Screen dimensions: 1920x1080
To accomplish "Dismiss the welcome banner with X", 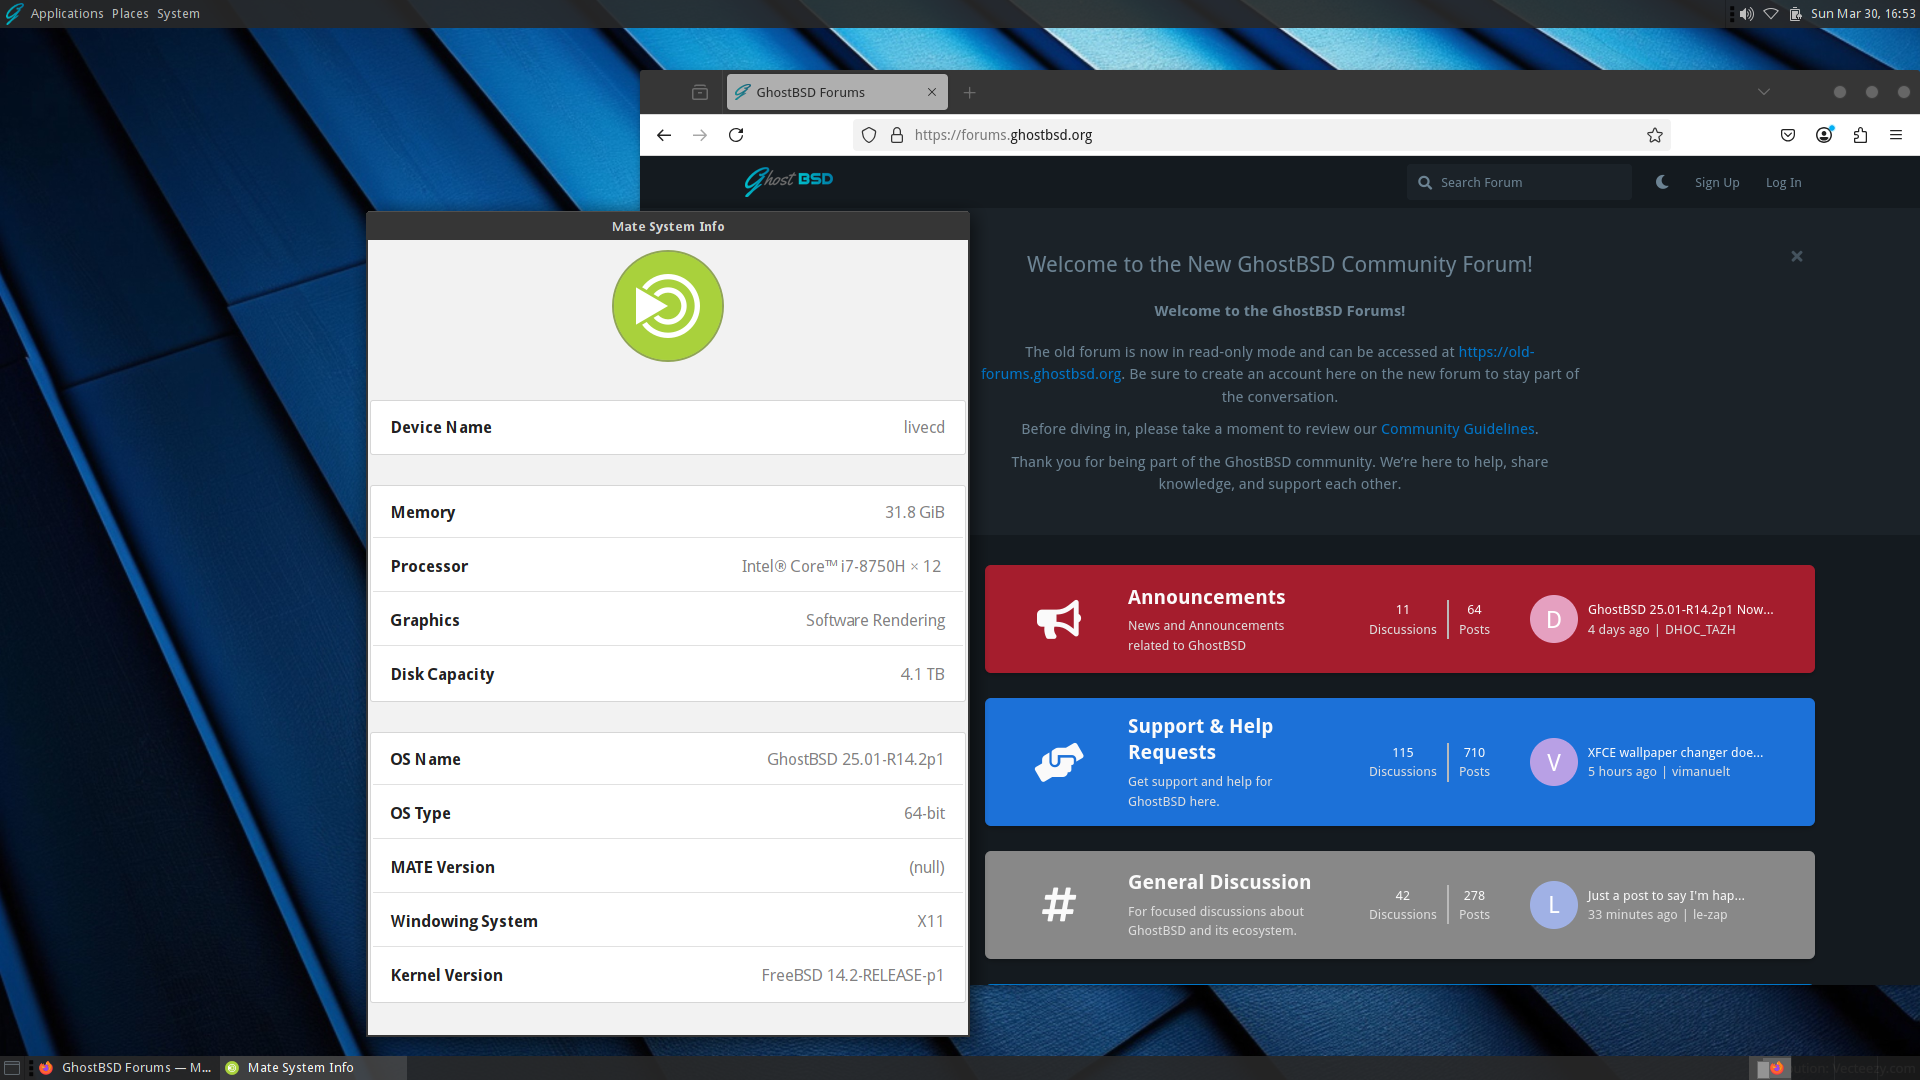I will pos(1797,256).
